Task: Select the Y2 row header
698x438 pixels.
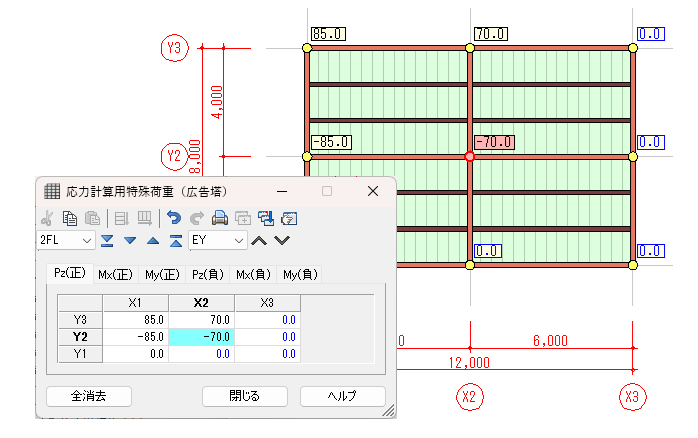Action: click(x=80, y=337)
